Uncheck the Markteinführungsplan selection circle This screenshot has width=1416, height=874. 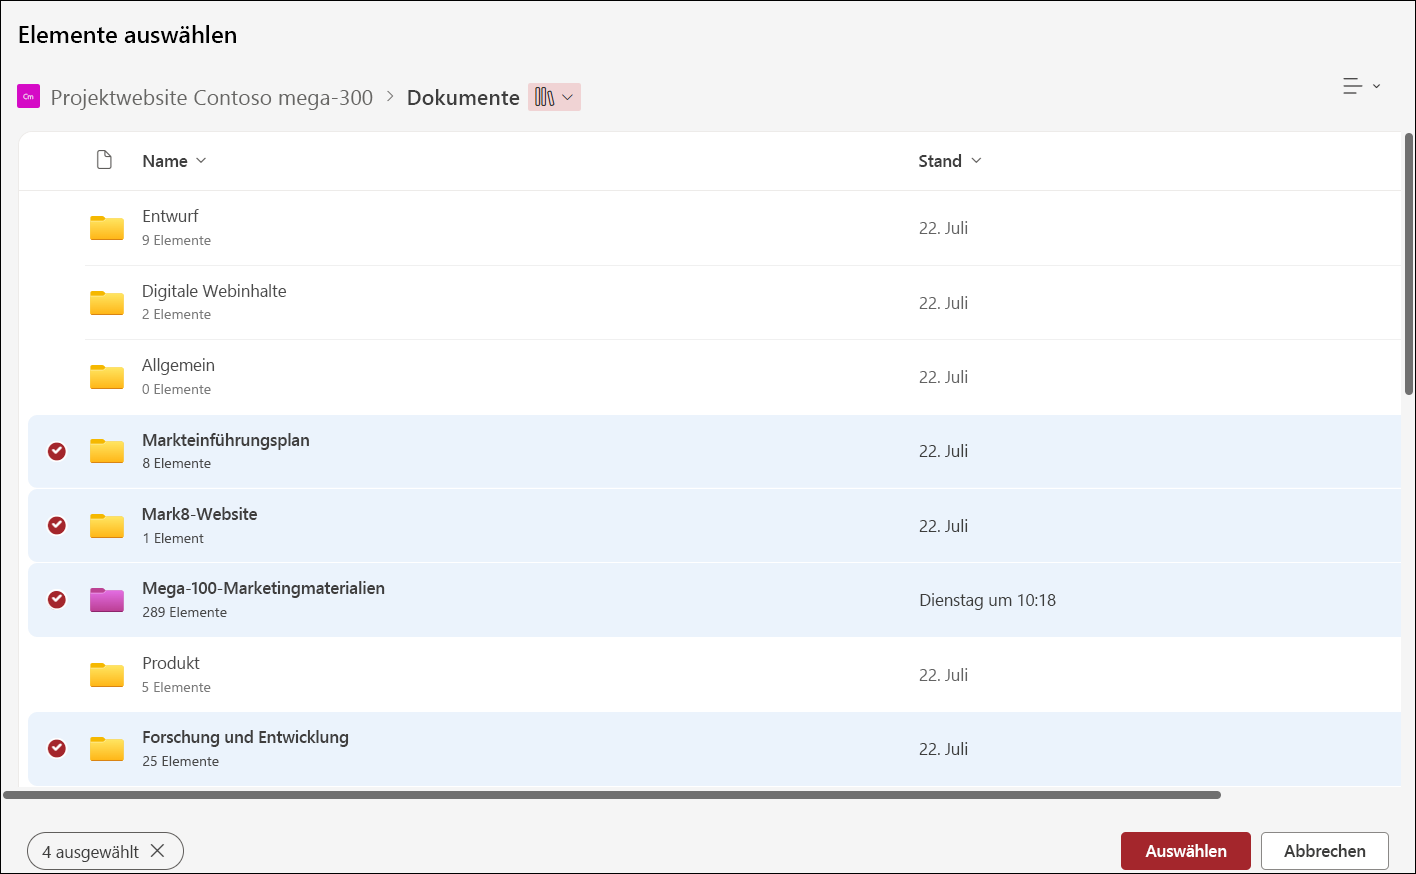pos(57,451)
